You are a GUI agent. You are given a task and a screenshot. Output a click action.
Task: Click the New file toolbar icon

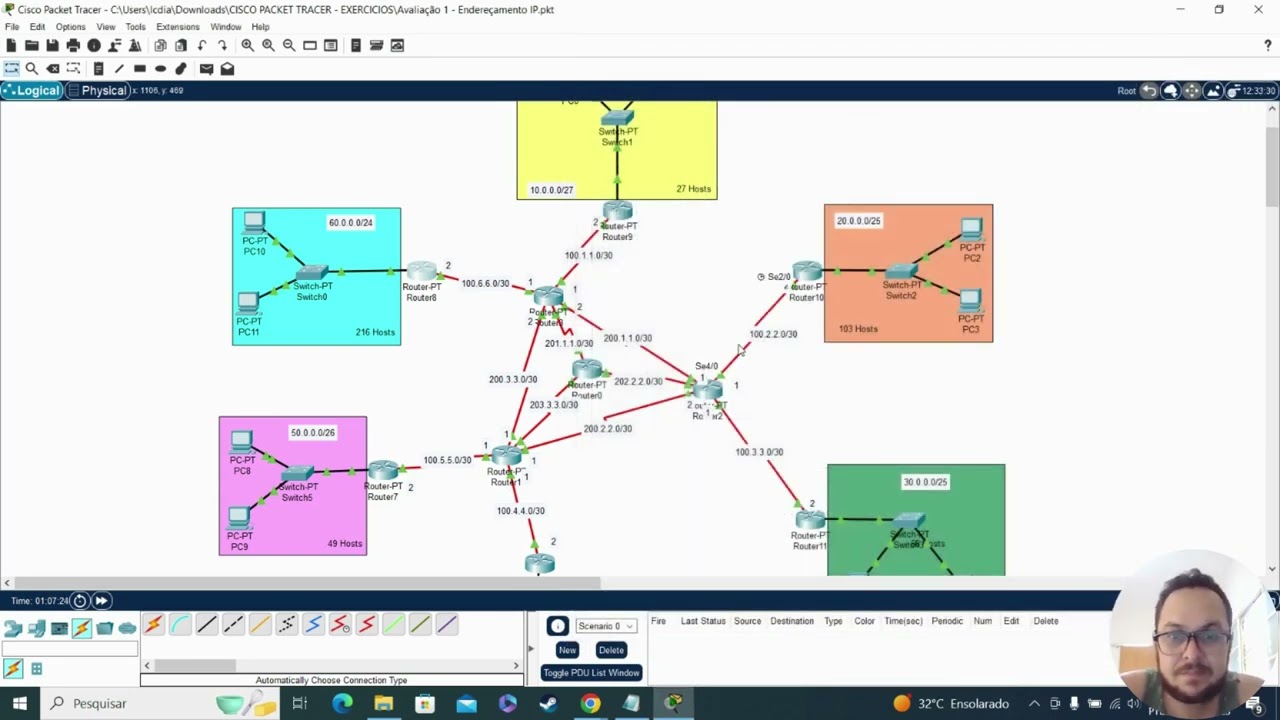[x=11, y=45]
